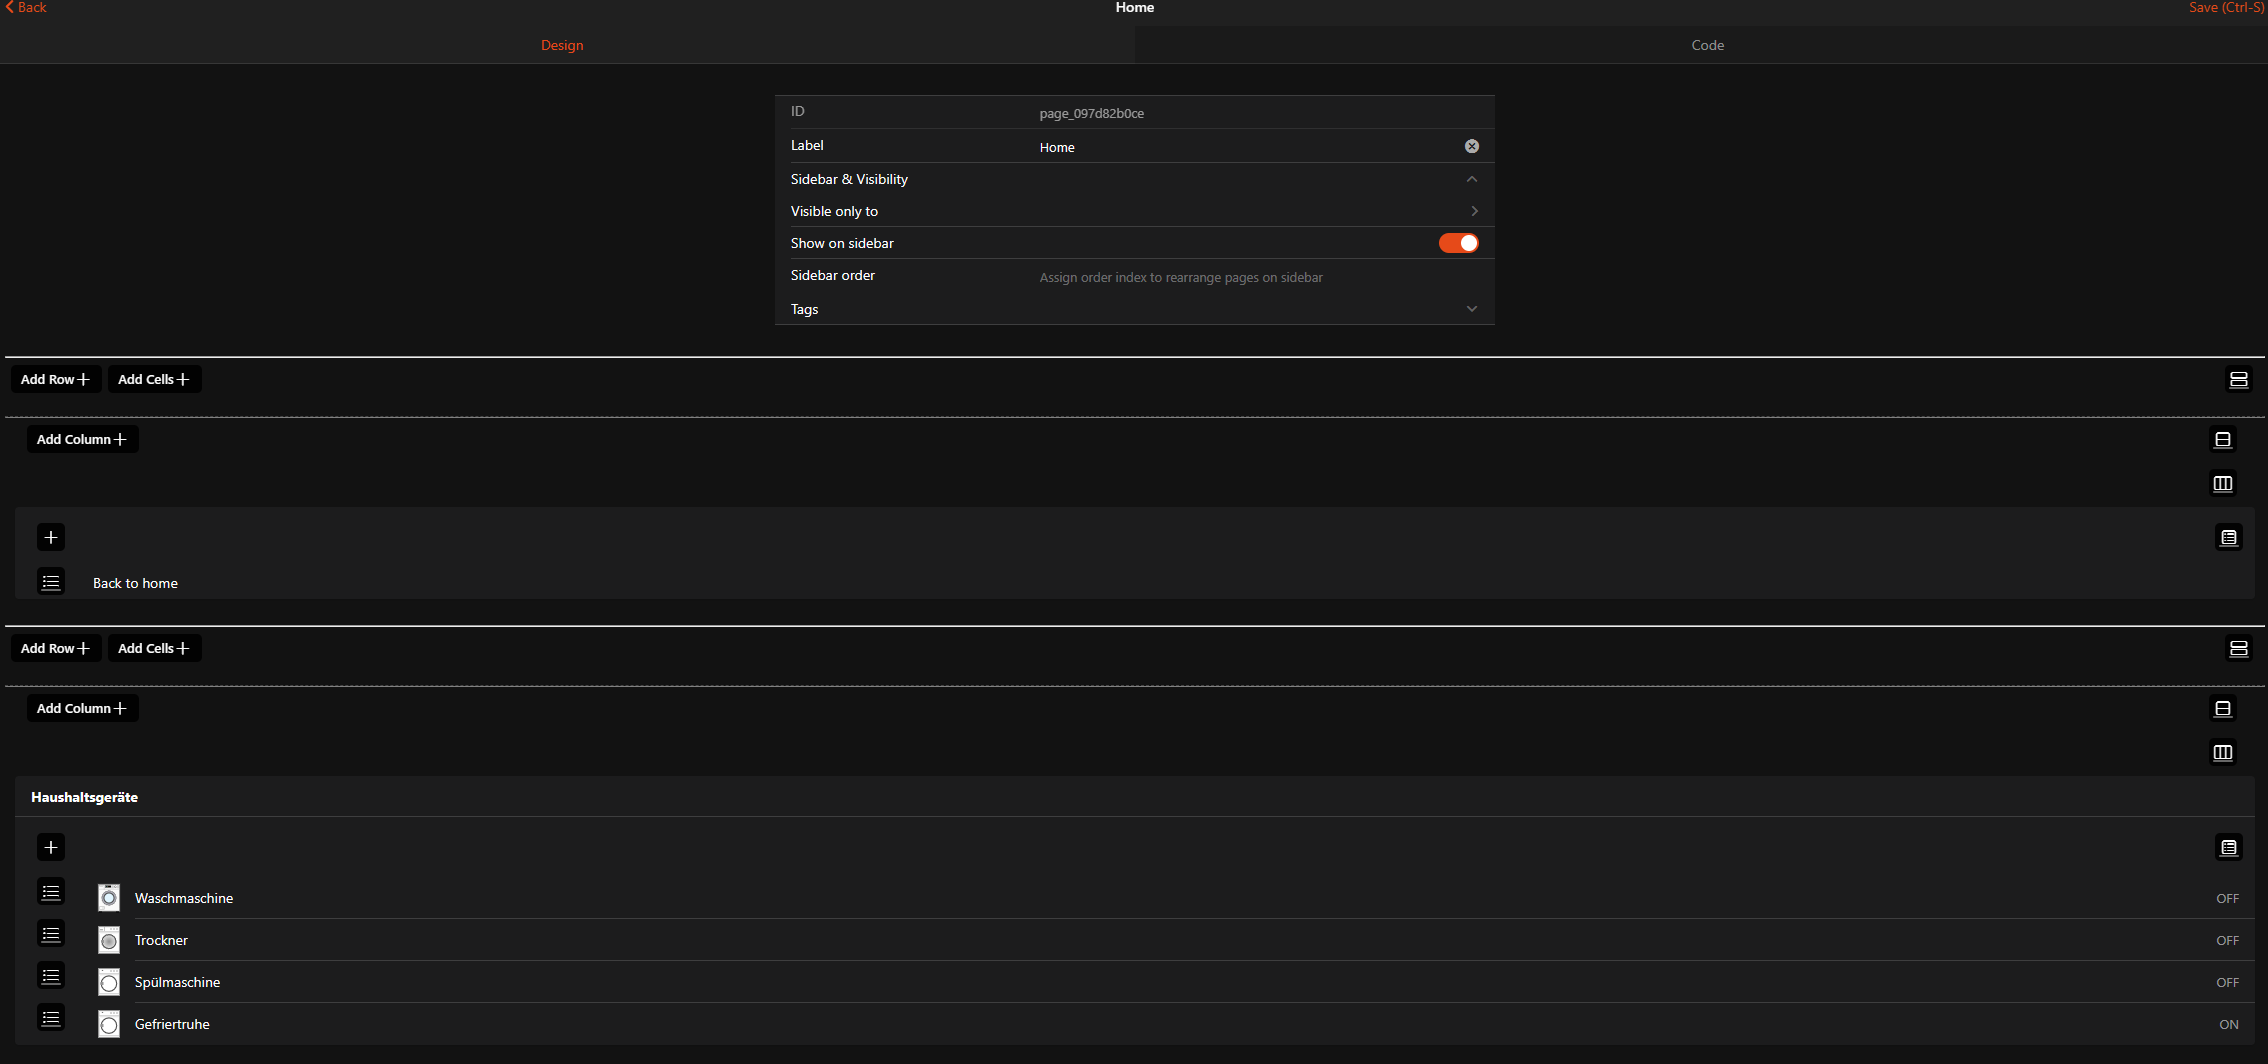Viewport: 2268px width, 1064px height.
Task: Select Trockner list item text
Action: (x=161, y=940)
